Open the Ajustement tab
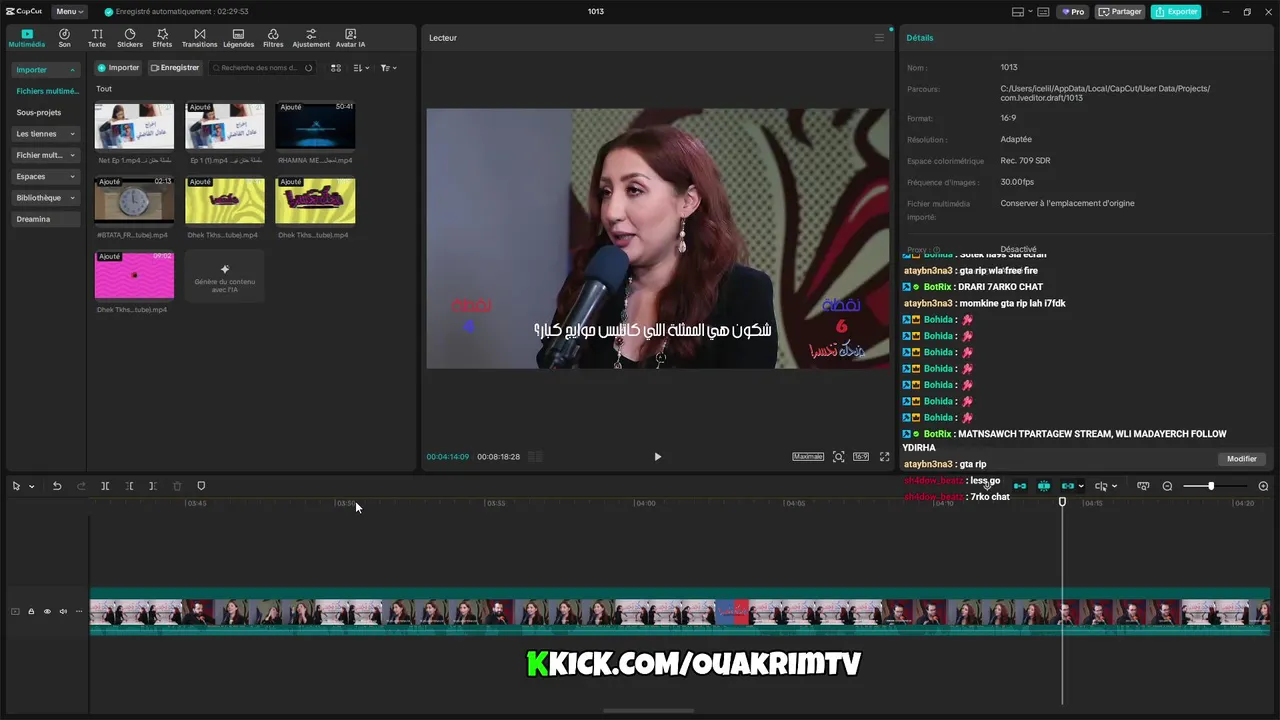 coord(311,38)
